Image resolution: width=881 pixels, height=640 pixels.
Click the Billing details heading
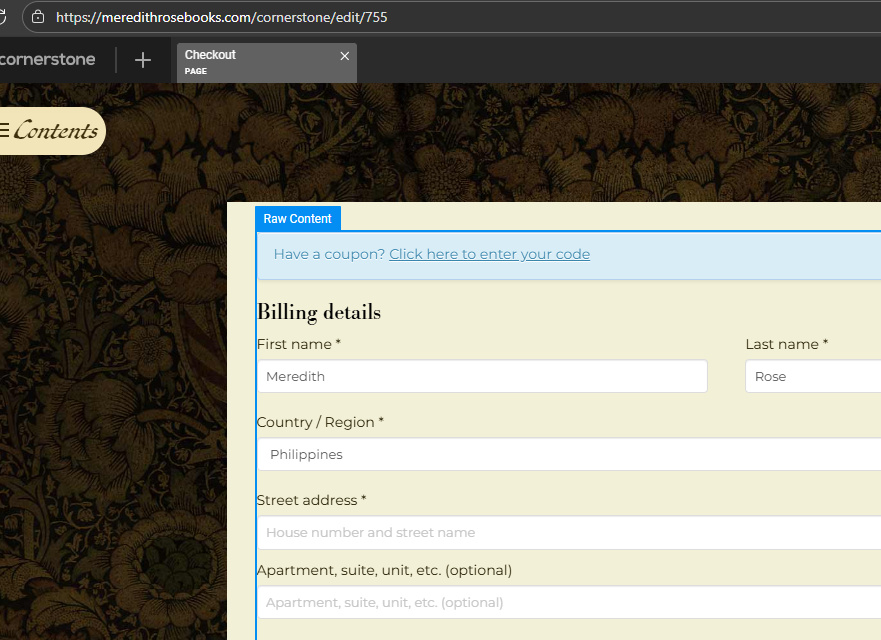click(x=319, y=312)
